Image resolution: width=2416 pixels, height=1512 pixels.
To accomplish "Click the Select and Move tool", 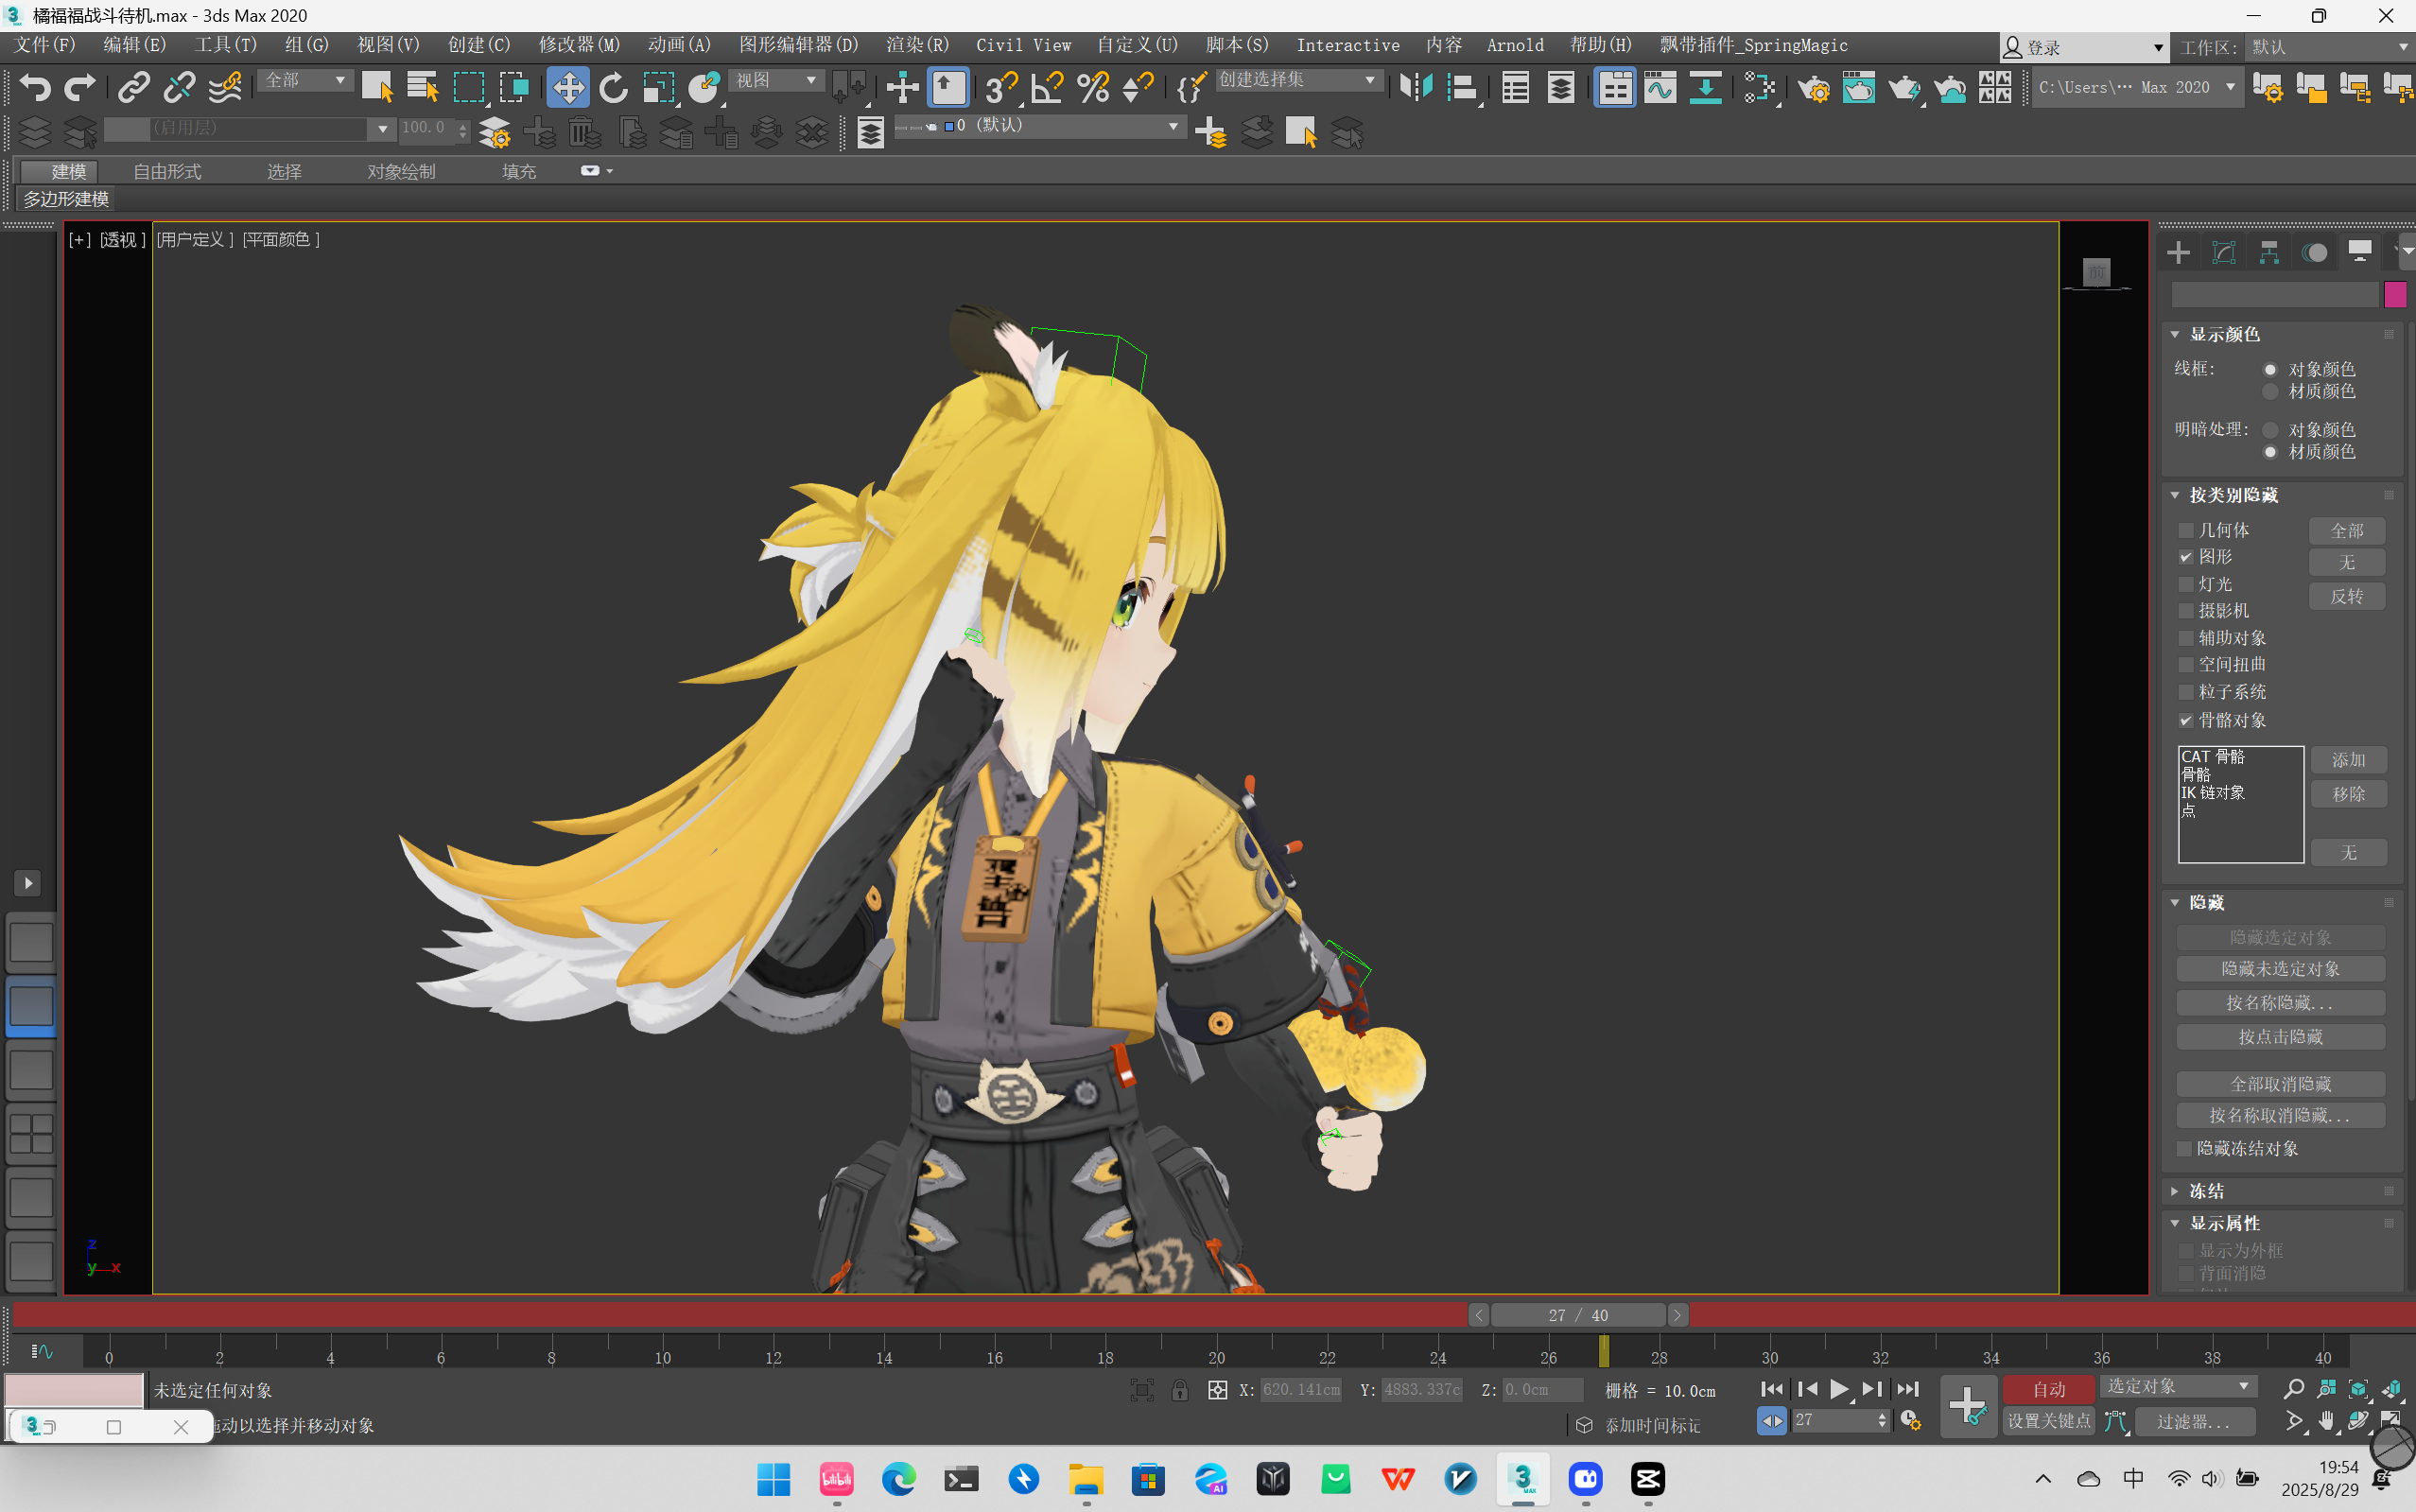I will click(x=568, y=88).
